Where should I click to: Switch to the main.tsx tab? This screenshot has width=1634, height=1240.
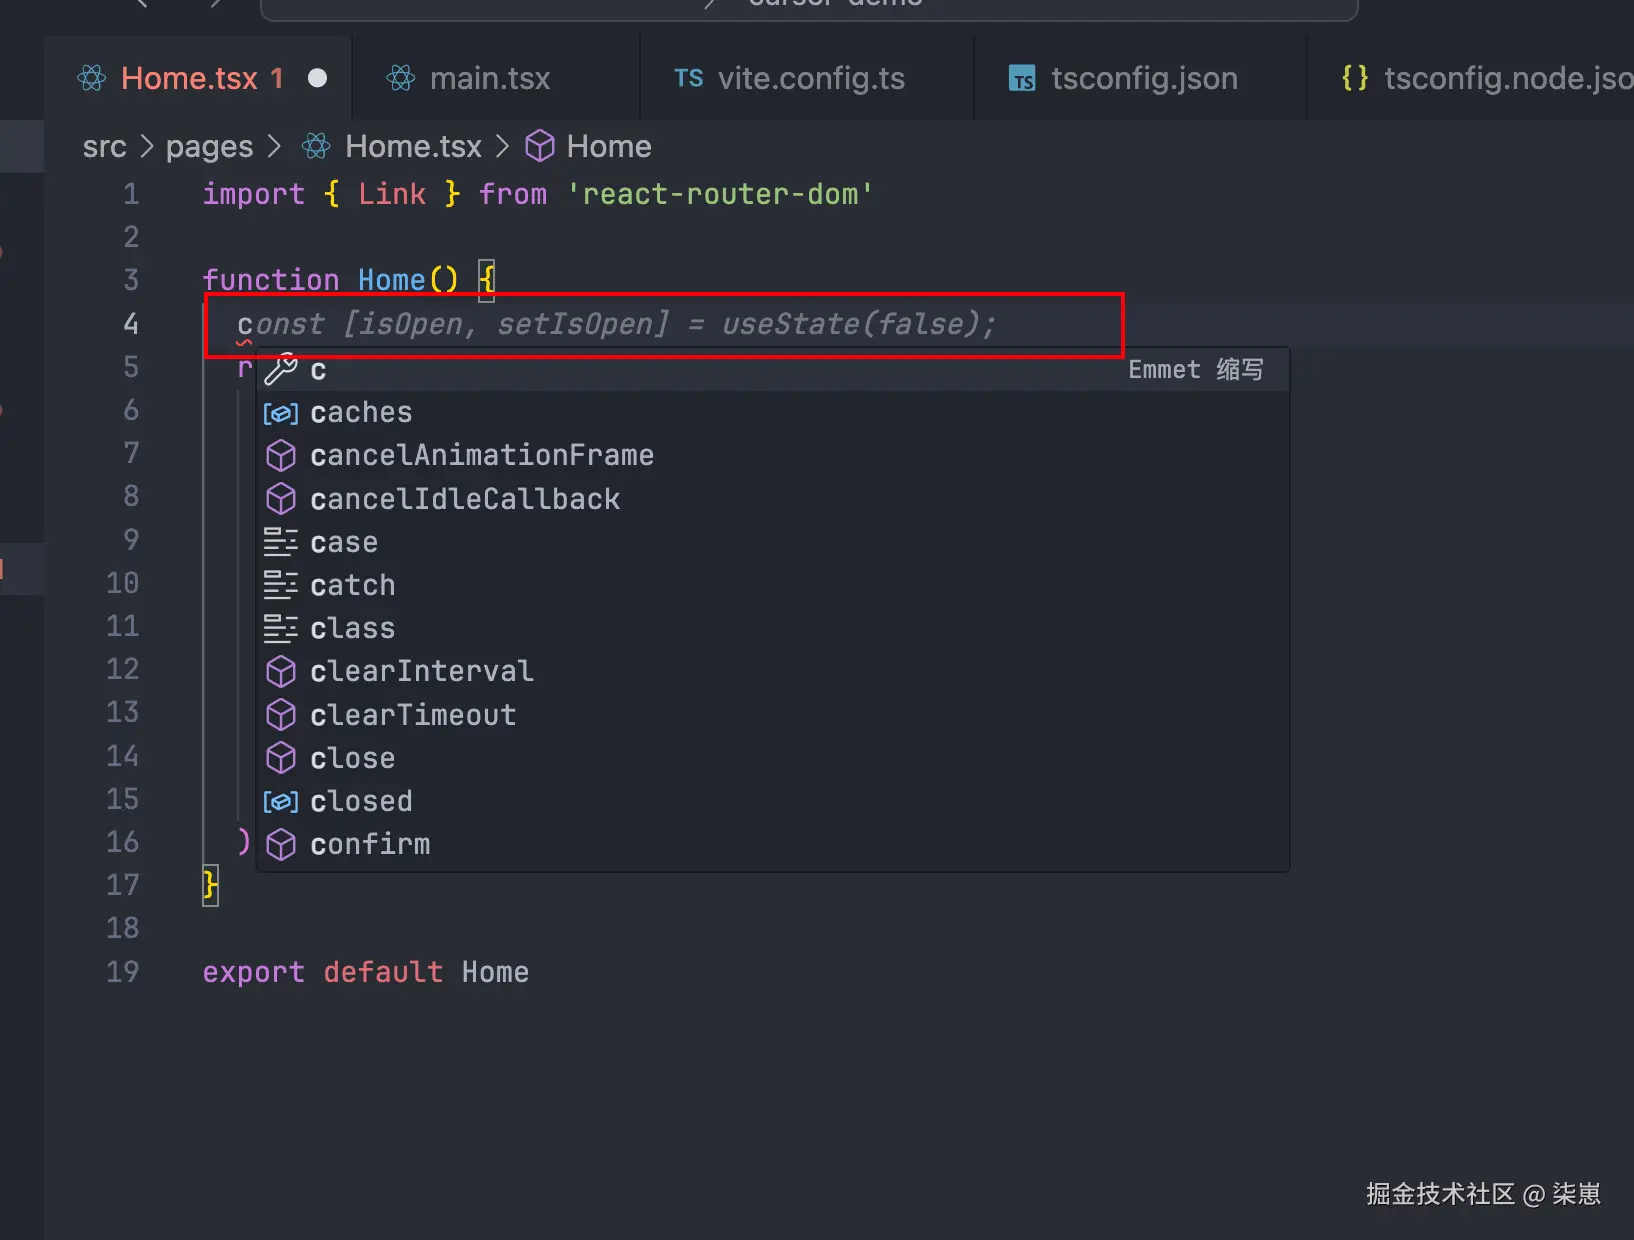click(x=489, y=78)
